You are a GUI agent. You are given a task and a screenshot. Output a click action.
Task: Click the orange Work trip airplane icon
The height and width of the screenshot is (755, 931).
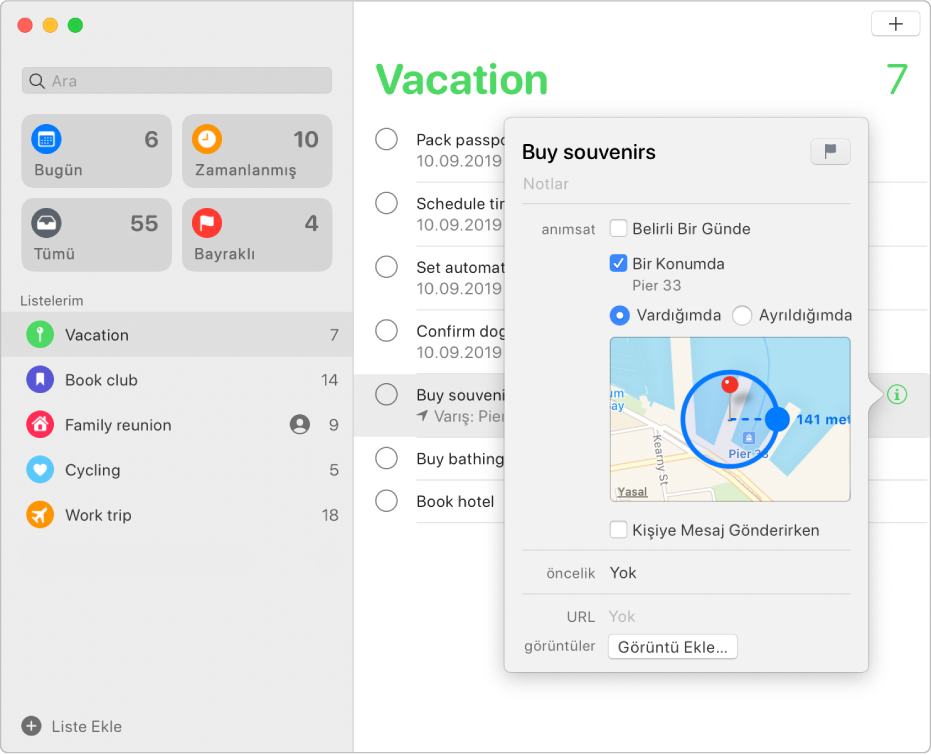click(x=40, y=515)
